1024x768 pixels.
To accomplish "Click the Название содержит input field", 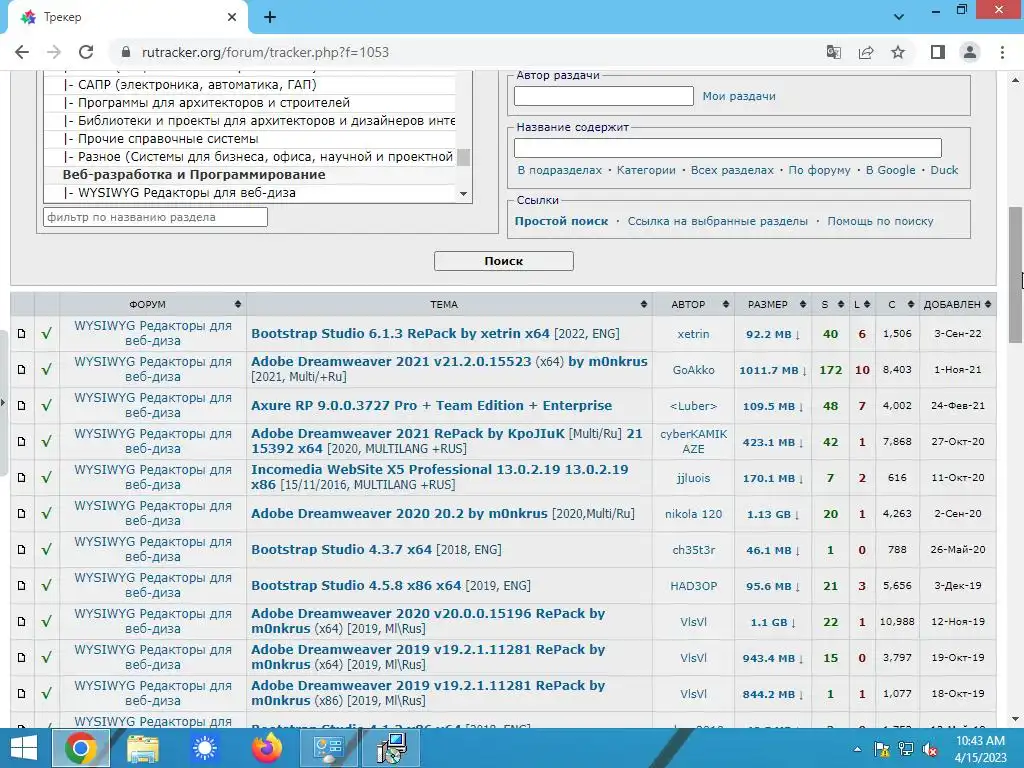I will tap(728, 148).
